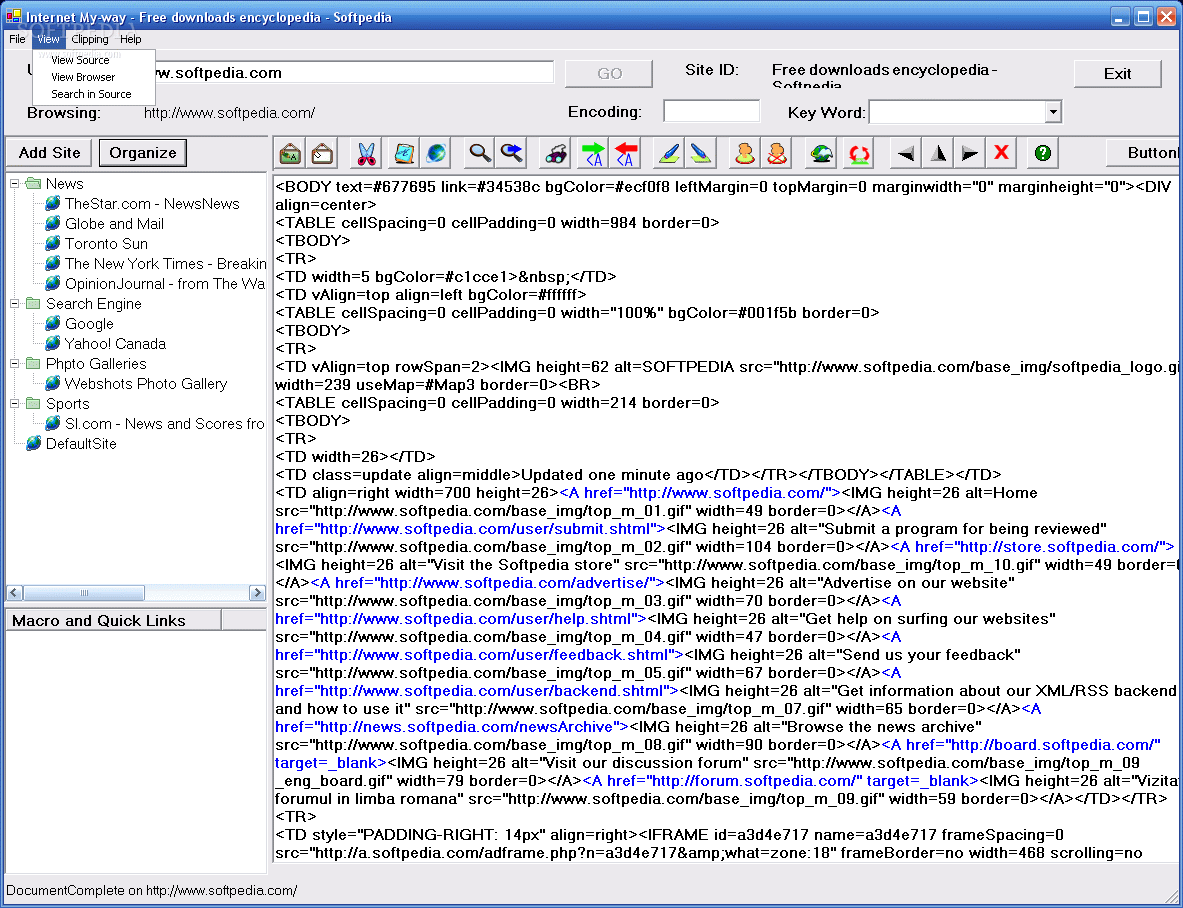Click the store.softpedia.com href link text

1032,547
